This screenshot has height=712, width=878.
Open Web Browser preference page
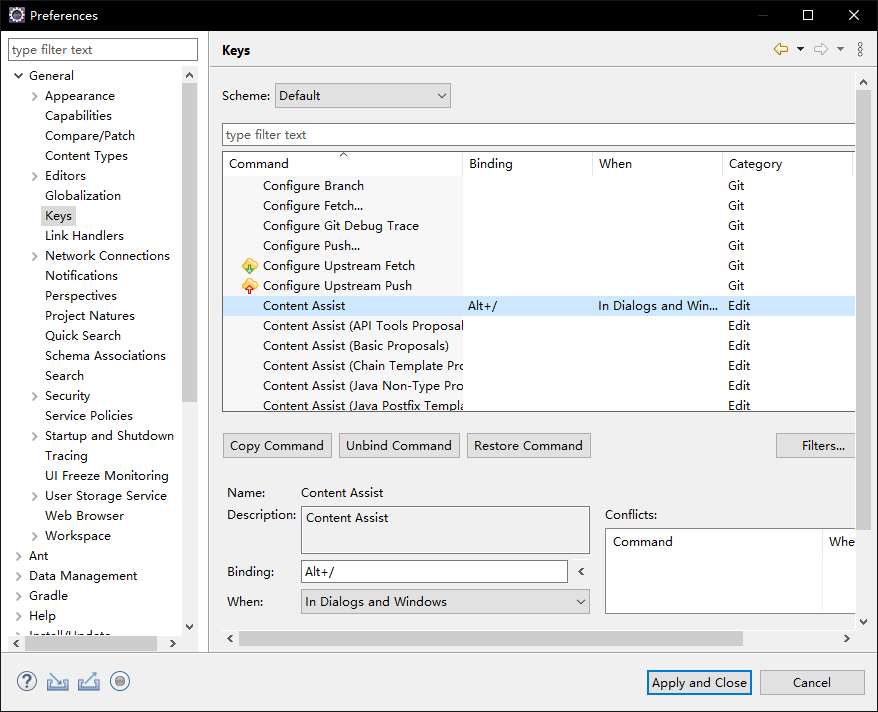click(85, 516)
